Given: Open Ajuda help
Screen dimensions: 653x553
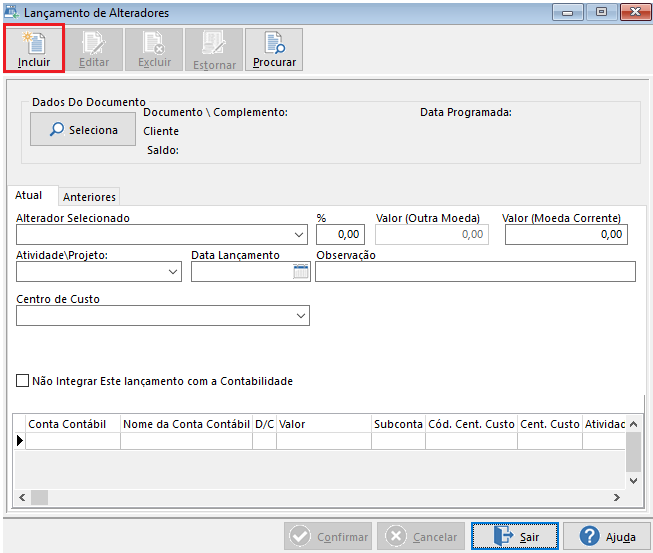Looking at the screenshot, I should click(x=607, y=536).
